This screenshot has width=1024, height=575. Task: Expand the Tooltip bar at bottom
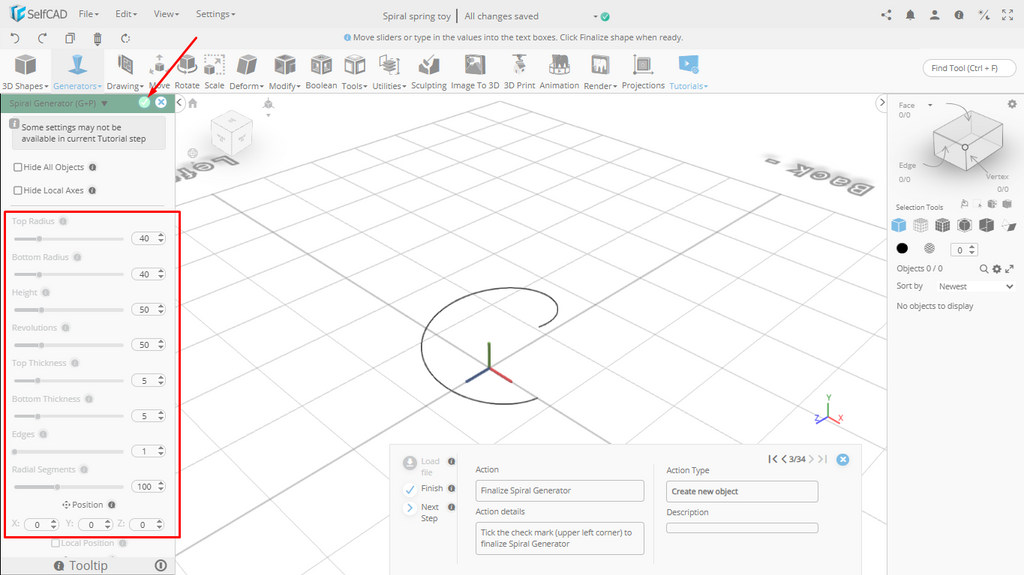(x=88, y=565)
